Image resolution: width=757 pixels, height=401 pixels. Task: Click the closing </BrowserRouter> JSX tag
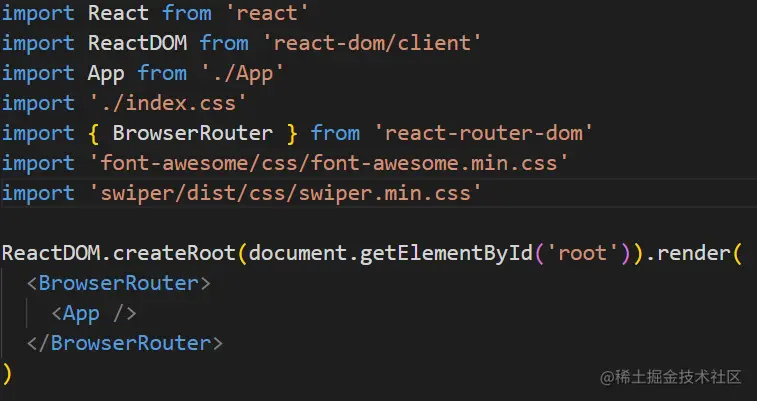coord(125,343)
